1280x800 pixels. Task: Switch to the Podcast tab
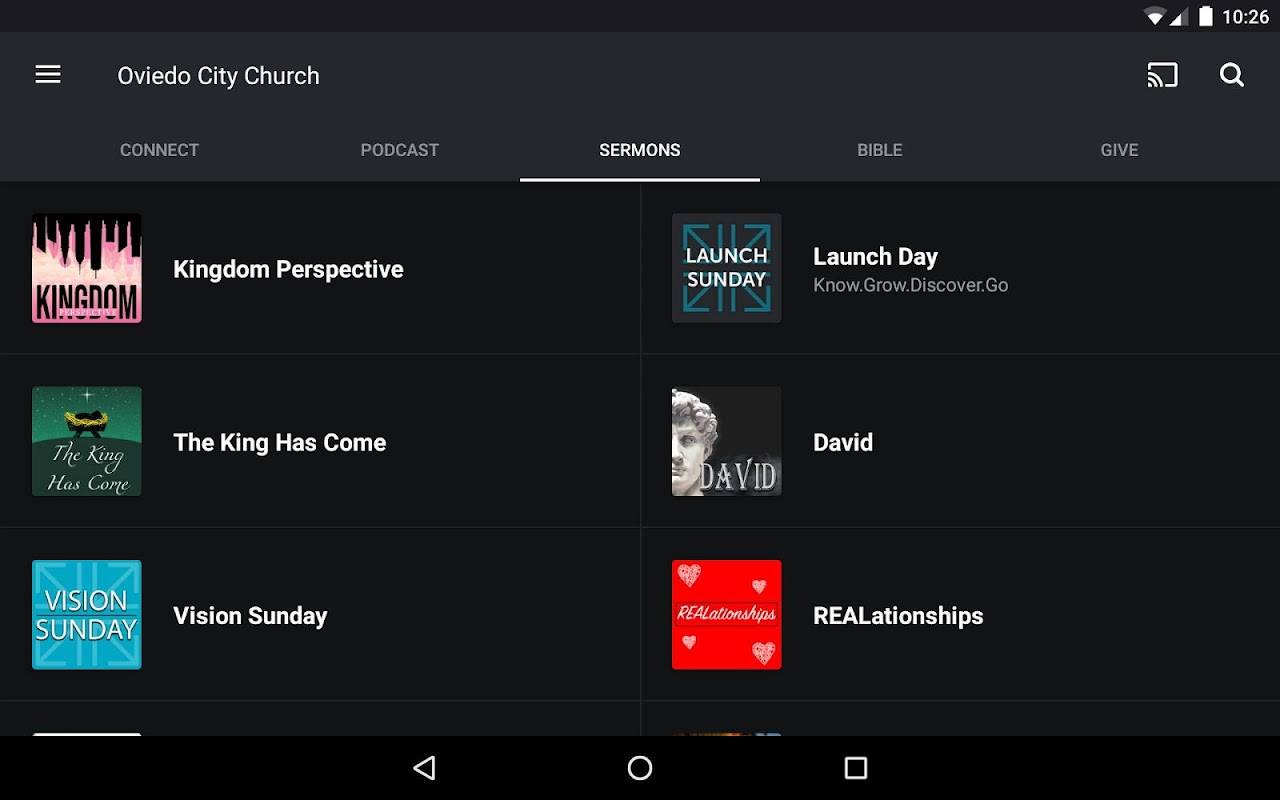[x=400, y=150]
